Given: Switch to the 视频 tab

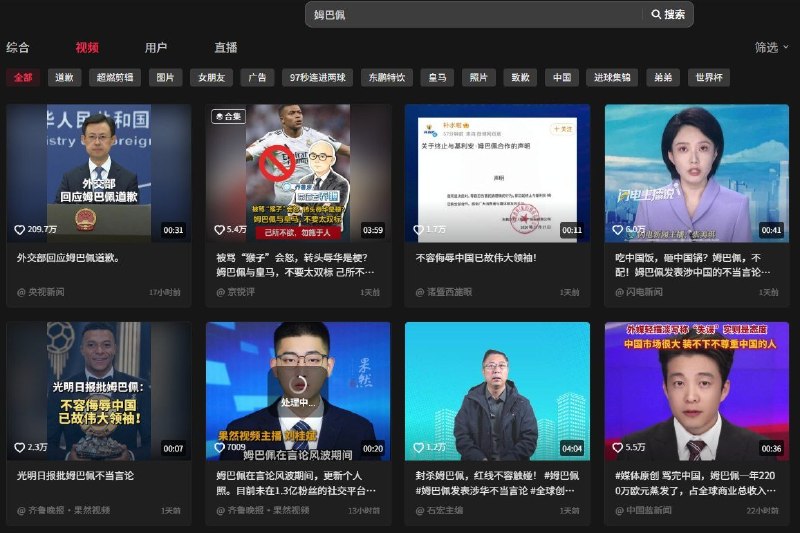Looking at the screenshot, I should coord(87,47).
